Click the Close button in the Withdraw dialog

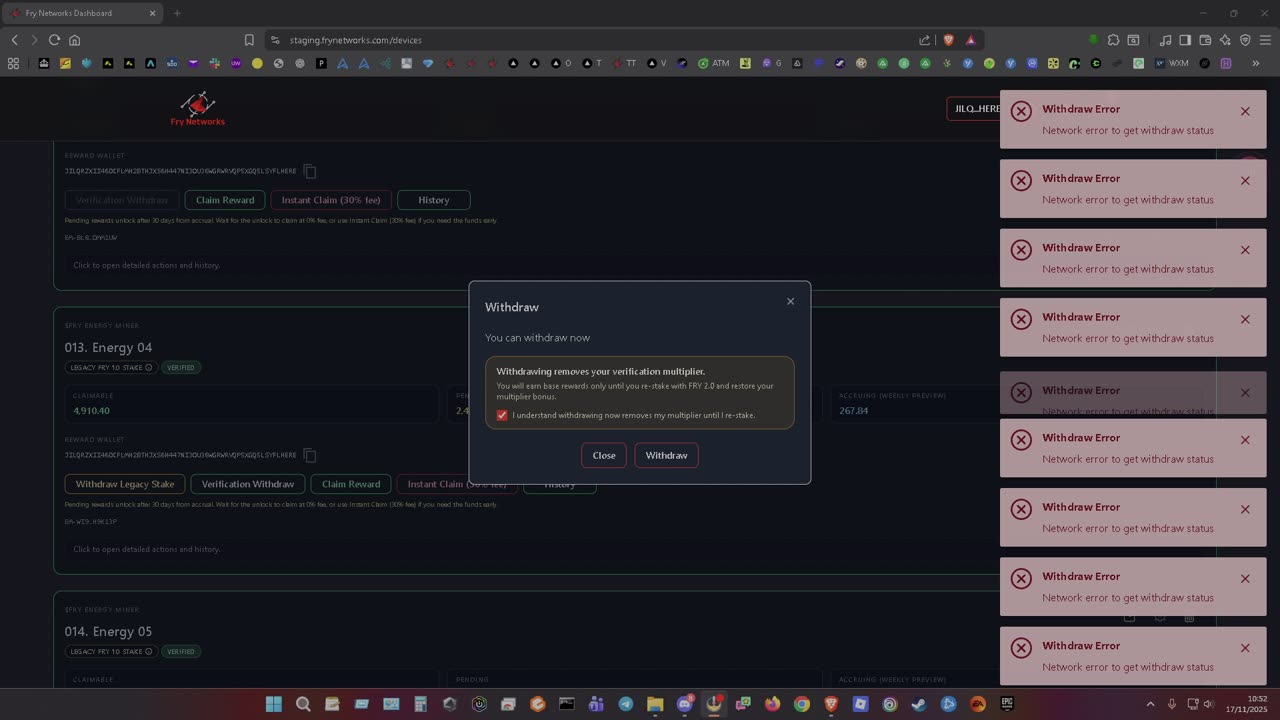point(604,455)
